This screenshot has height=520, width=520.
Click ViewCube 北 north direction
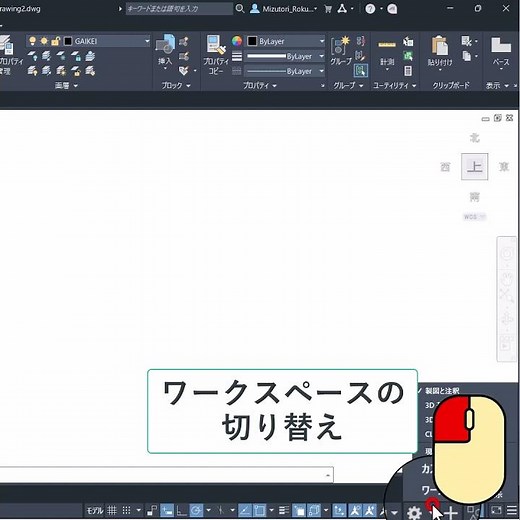475,138
